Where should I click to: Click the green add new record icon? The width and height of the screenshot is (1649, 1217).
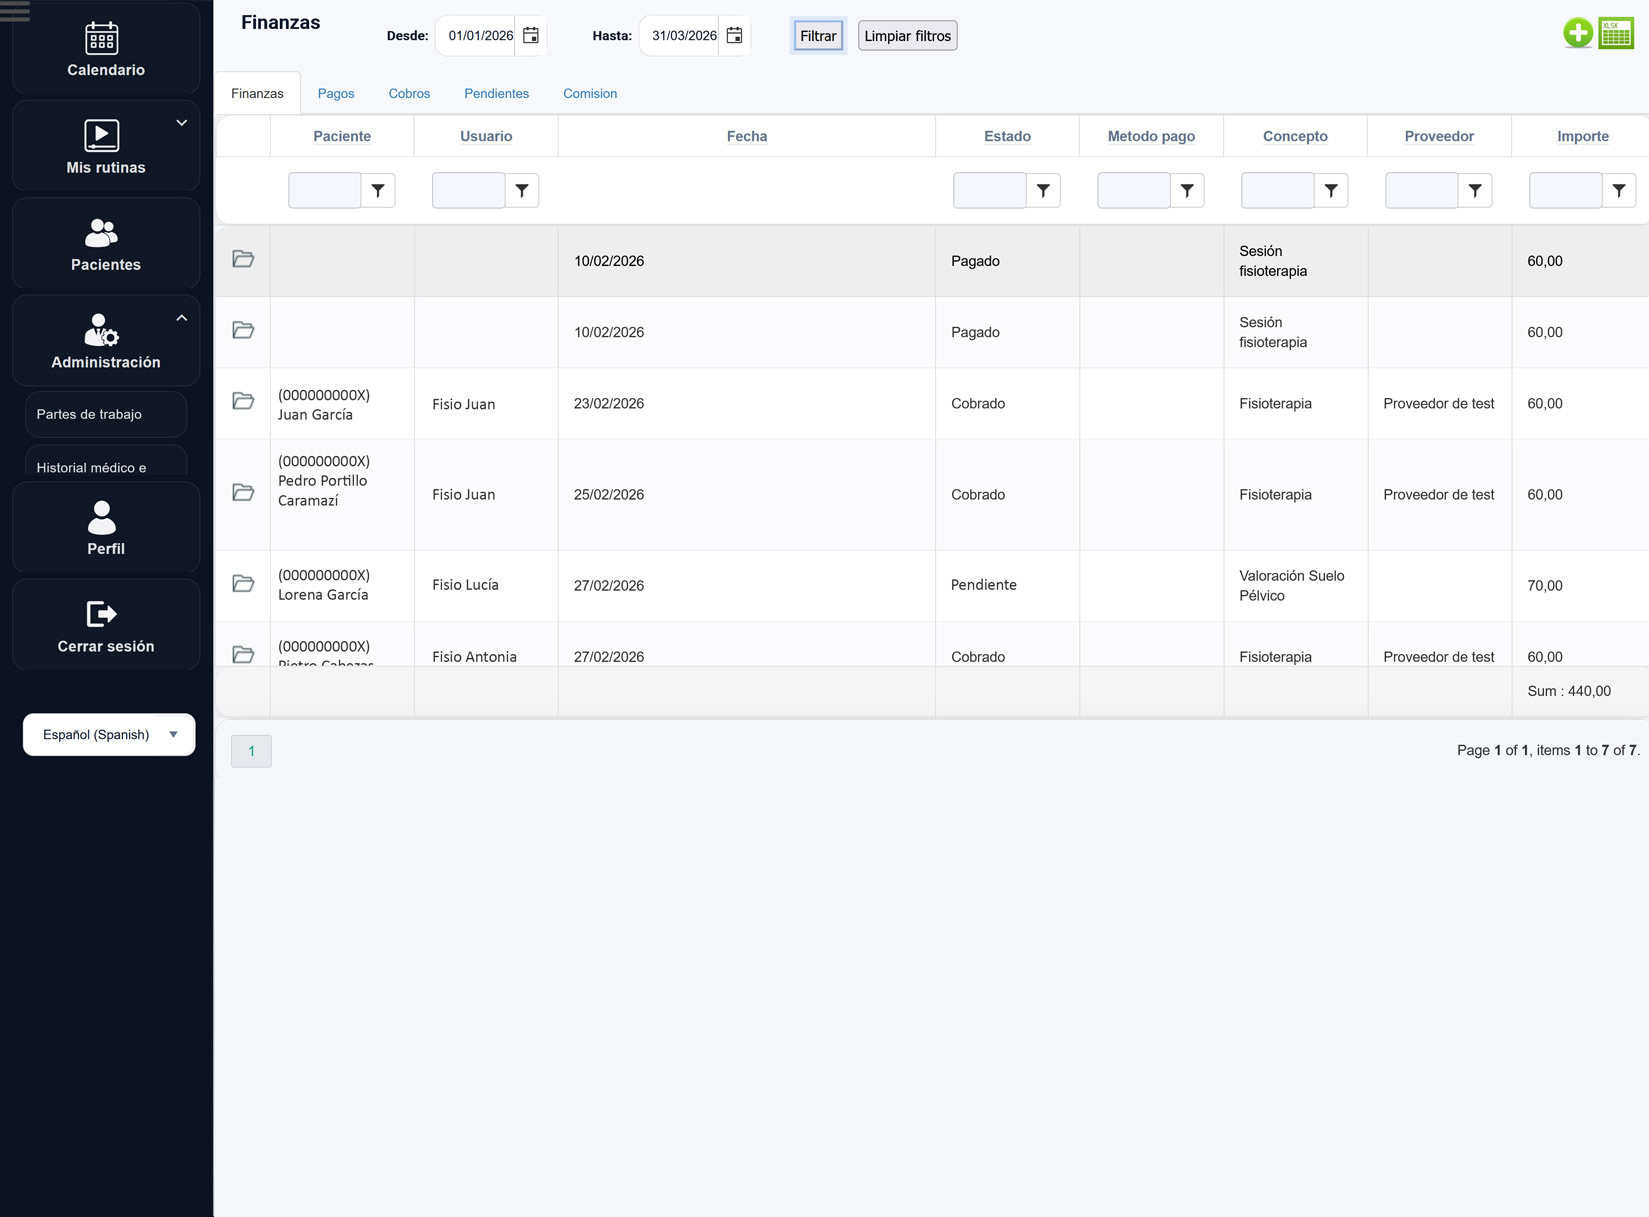[x=1577, y=33]
